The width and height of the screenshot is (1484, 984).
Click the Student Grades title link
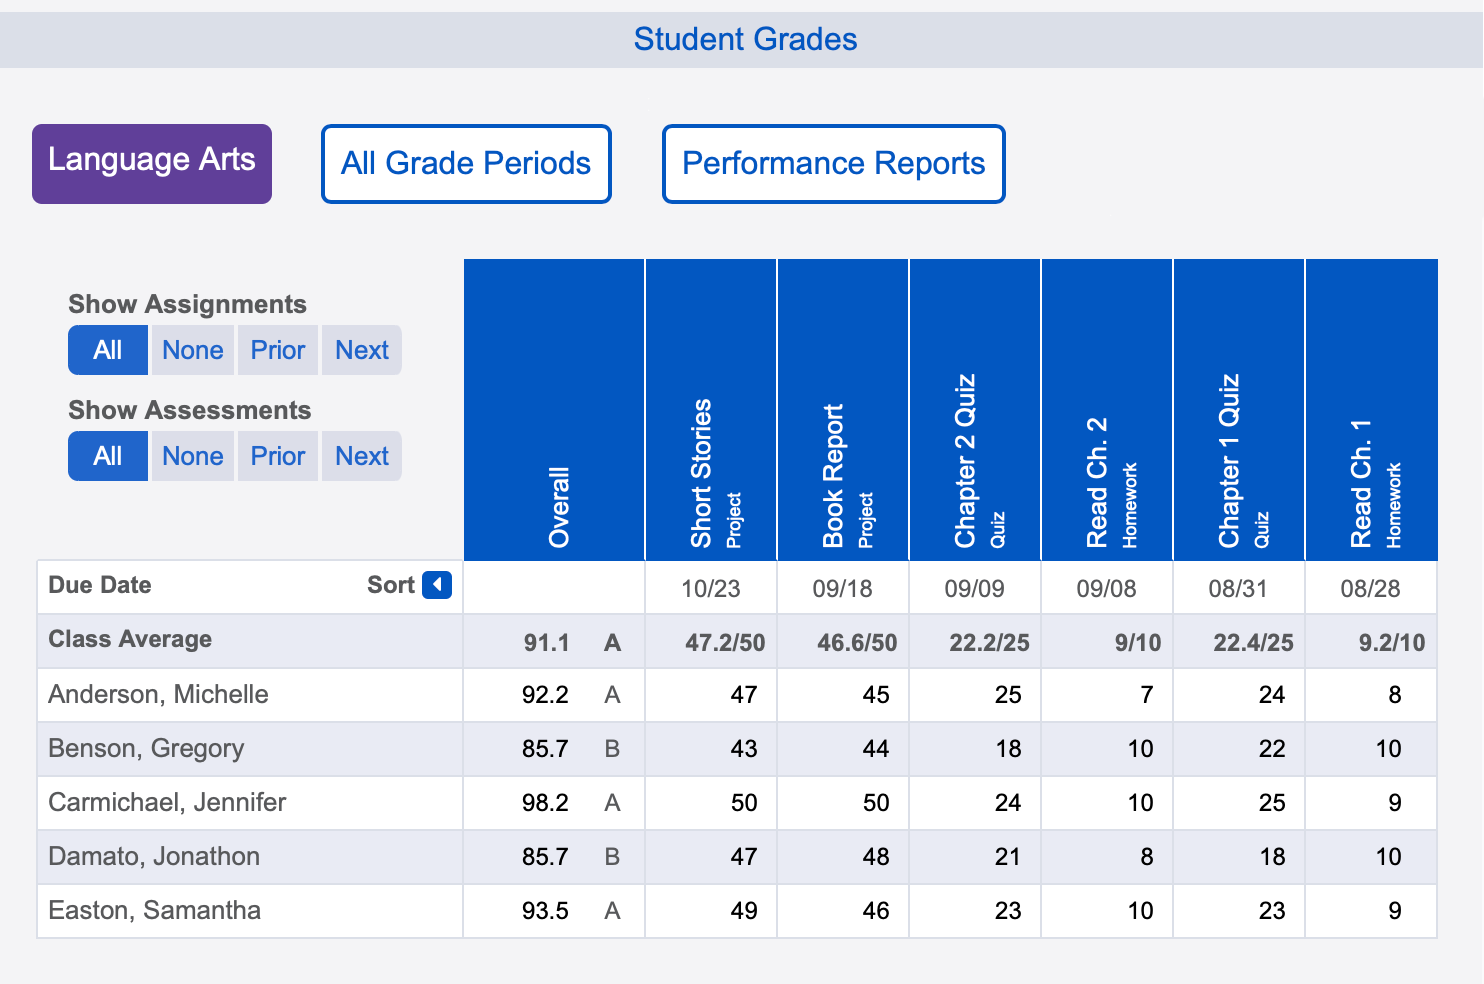pos(744,39)
